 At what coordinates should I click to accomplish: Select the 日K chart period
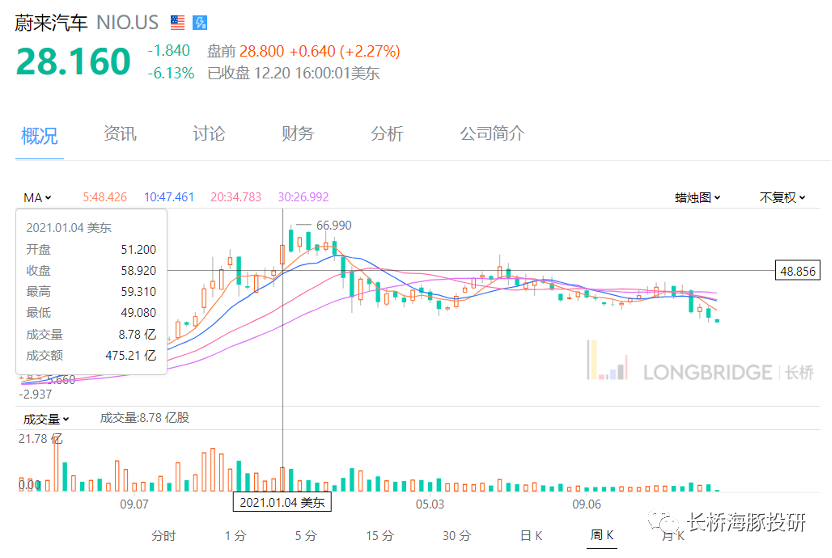tap(531, 536)
